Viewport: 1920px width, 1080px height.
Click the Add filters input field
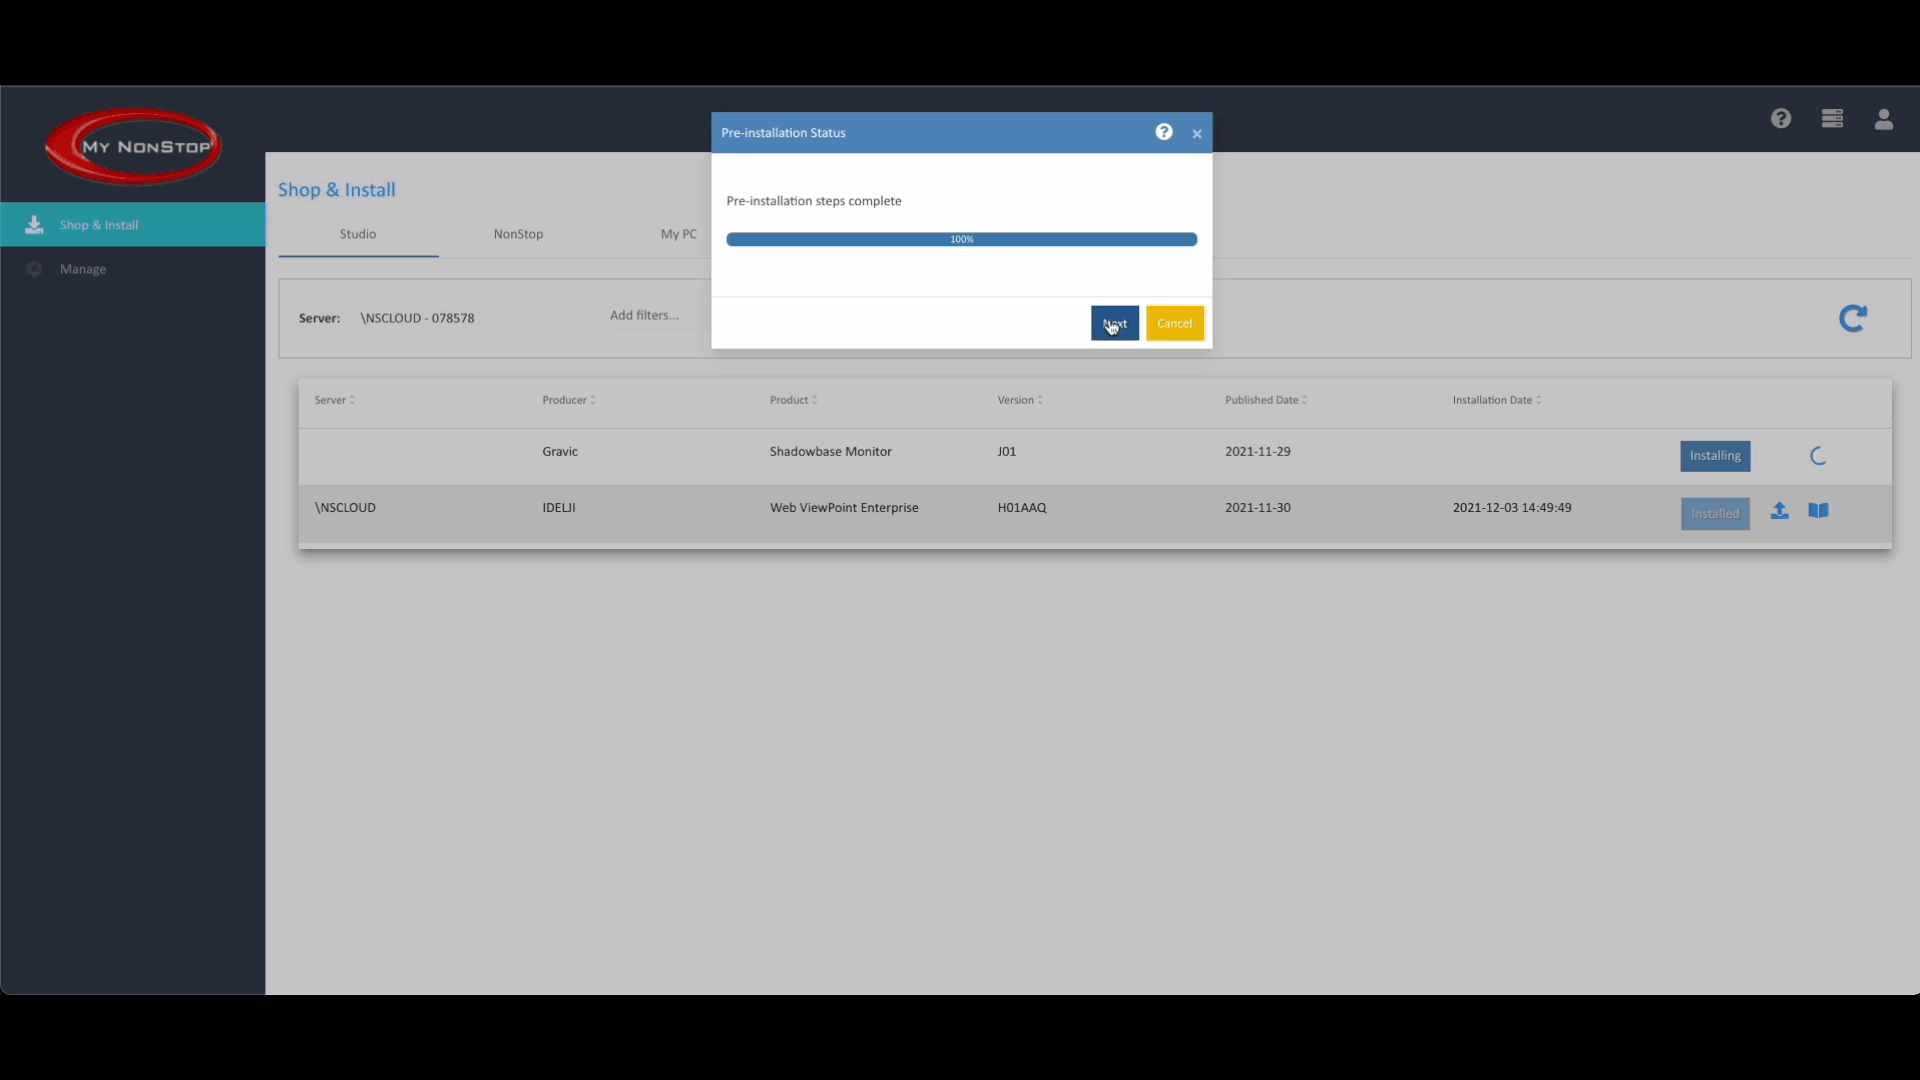(x=644, y=315)
